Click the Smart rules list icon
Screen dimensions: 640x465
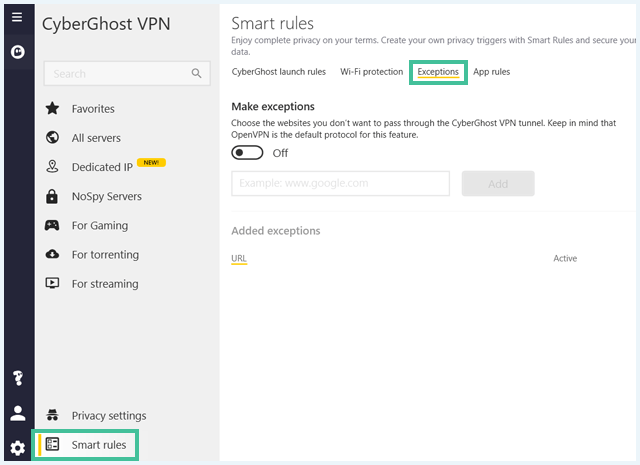52,444
